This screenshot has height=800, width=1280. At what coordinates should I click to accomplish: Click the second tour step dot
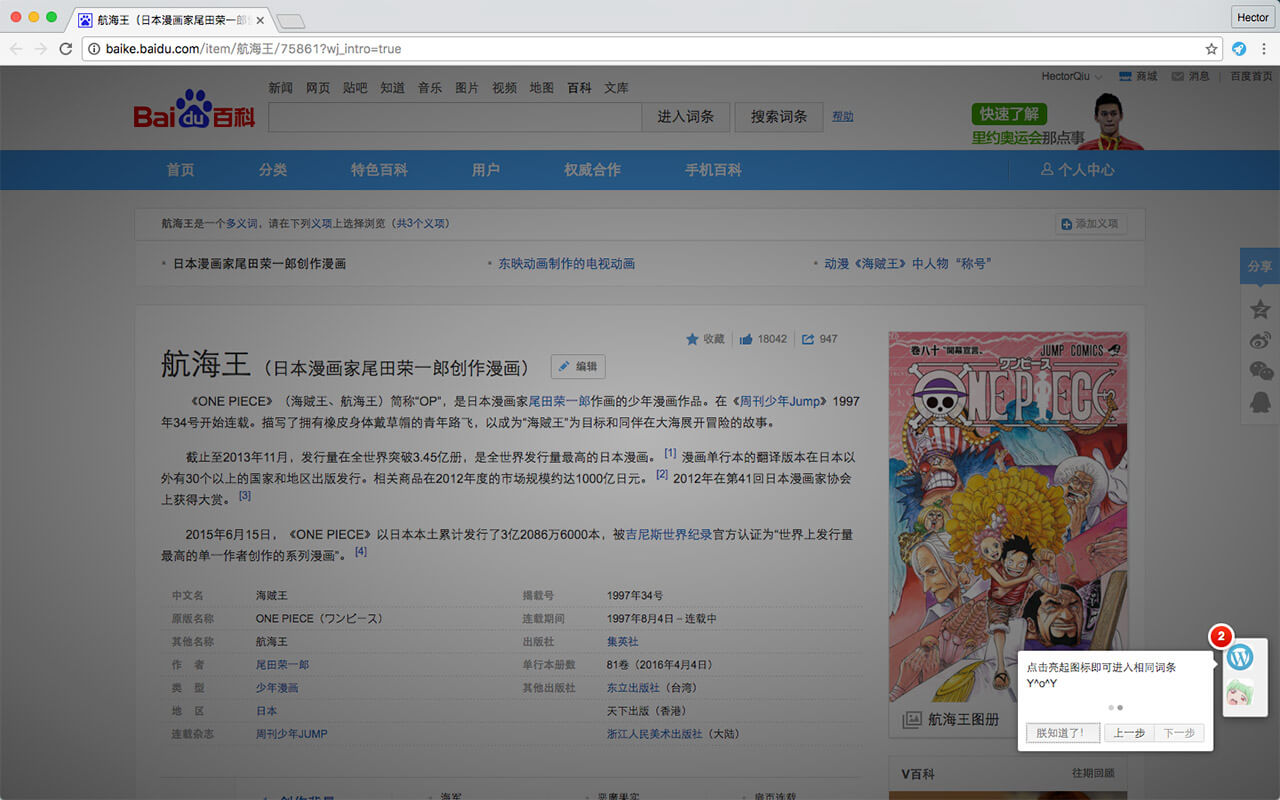[1120, 707]
